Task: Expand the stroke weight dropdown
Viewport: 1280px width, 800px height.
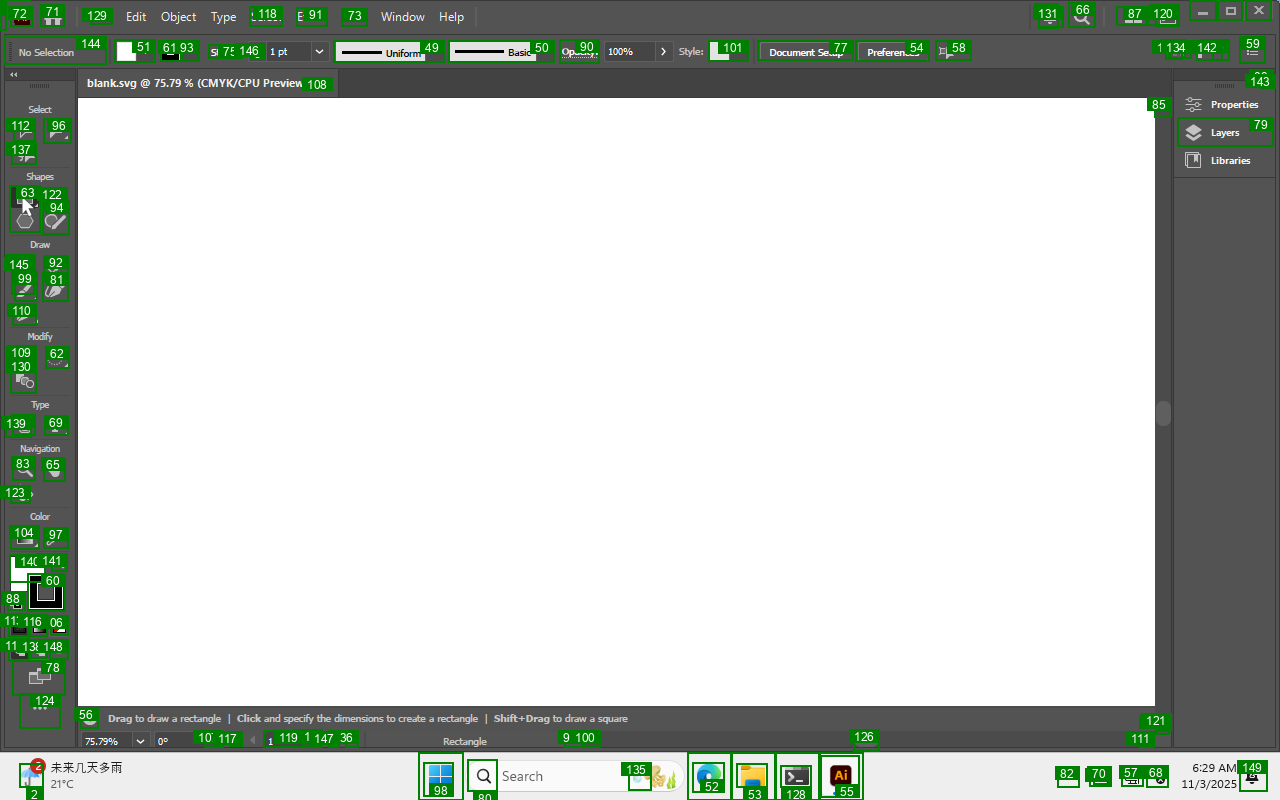Action: [319, 51]
